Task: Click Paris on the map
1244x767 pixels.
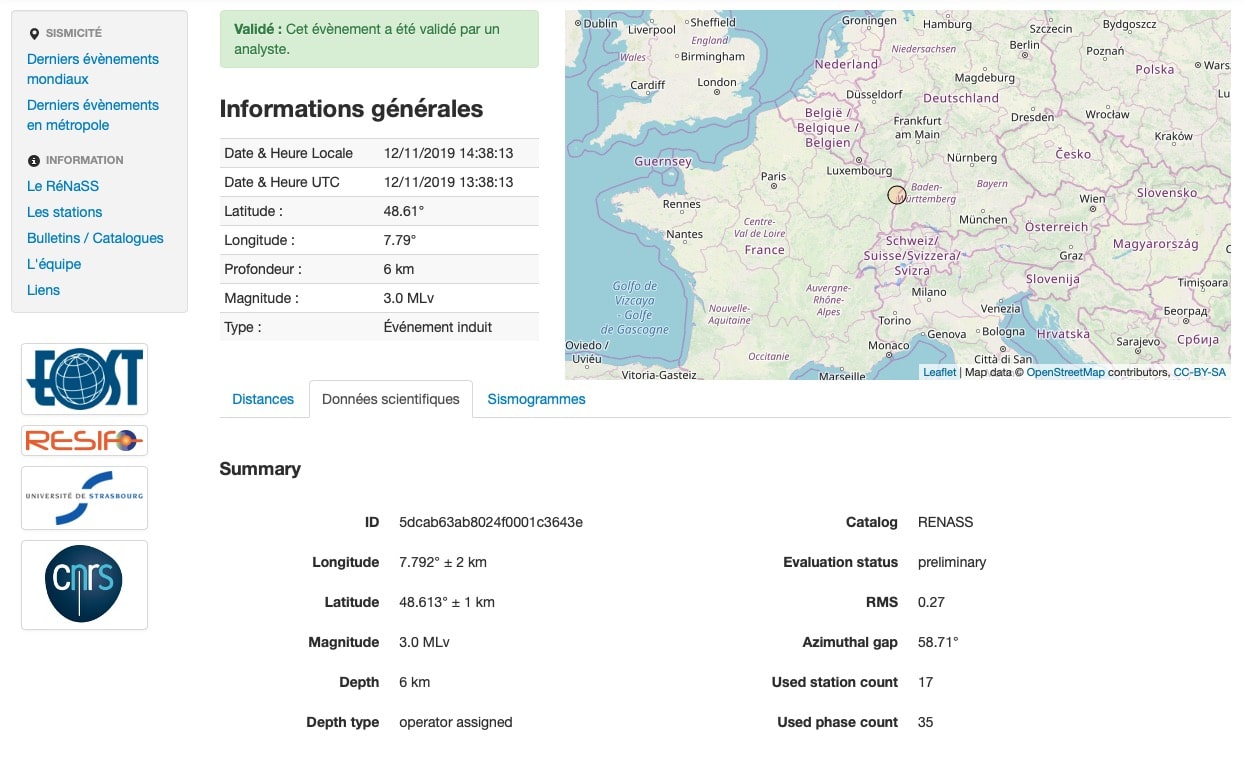Action: pyautogui.click(x=773, y=176)
